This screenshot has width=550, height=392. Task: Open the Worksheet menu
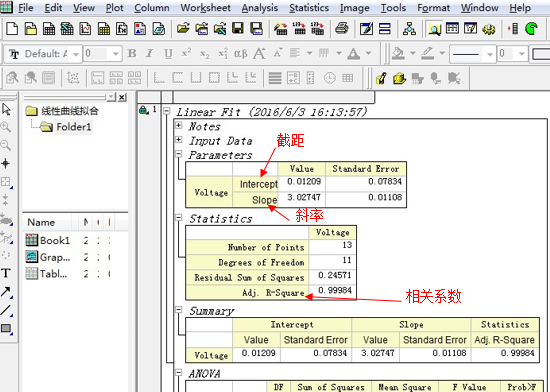tap(206, 8)
